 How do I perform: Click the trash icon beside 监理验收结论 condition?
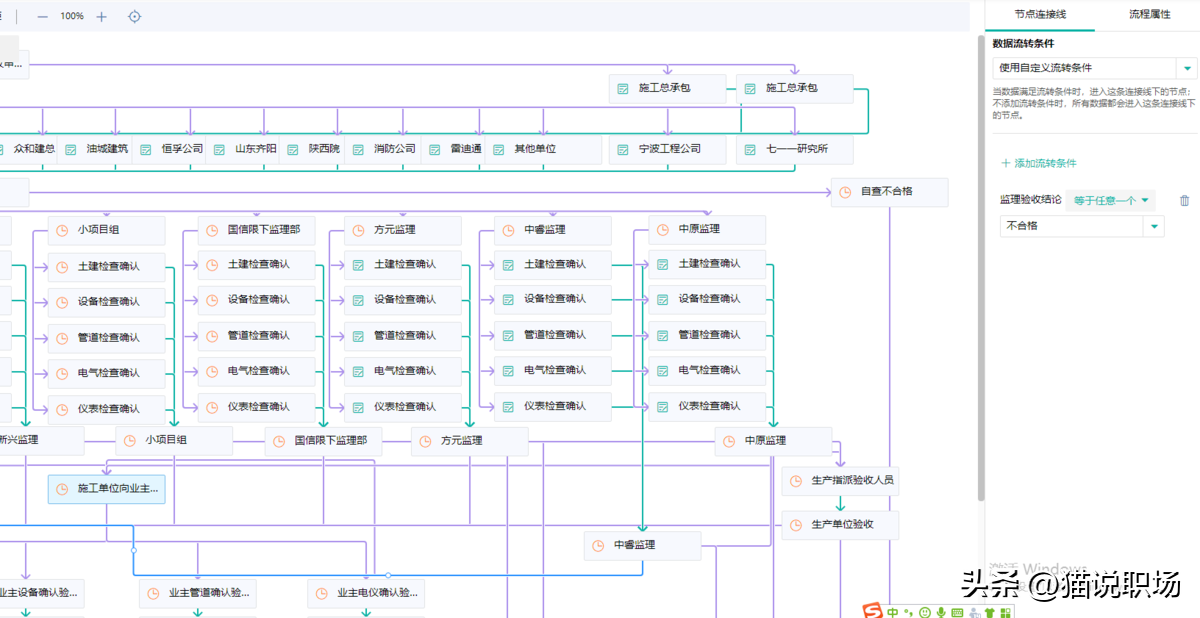1184,200
